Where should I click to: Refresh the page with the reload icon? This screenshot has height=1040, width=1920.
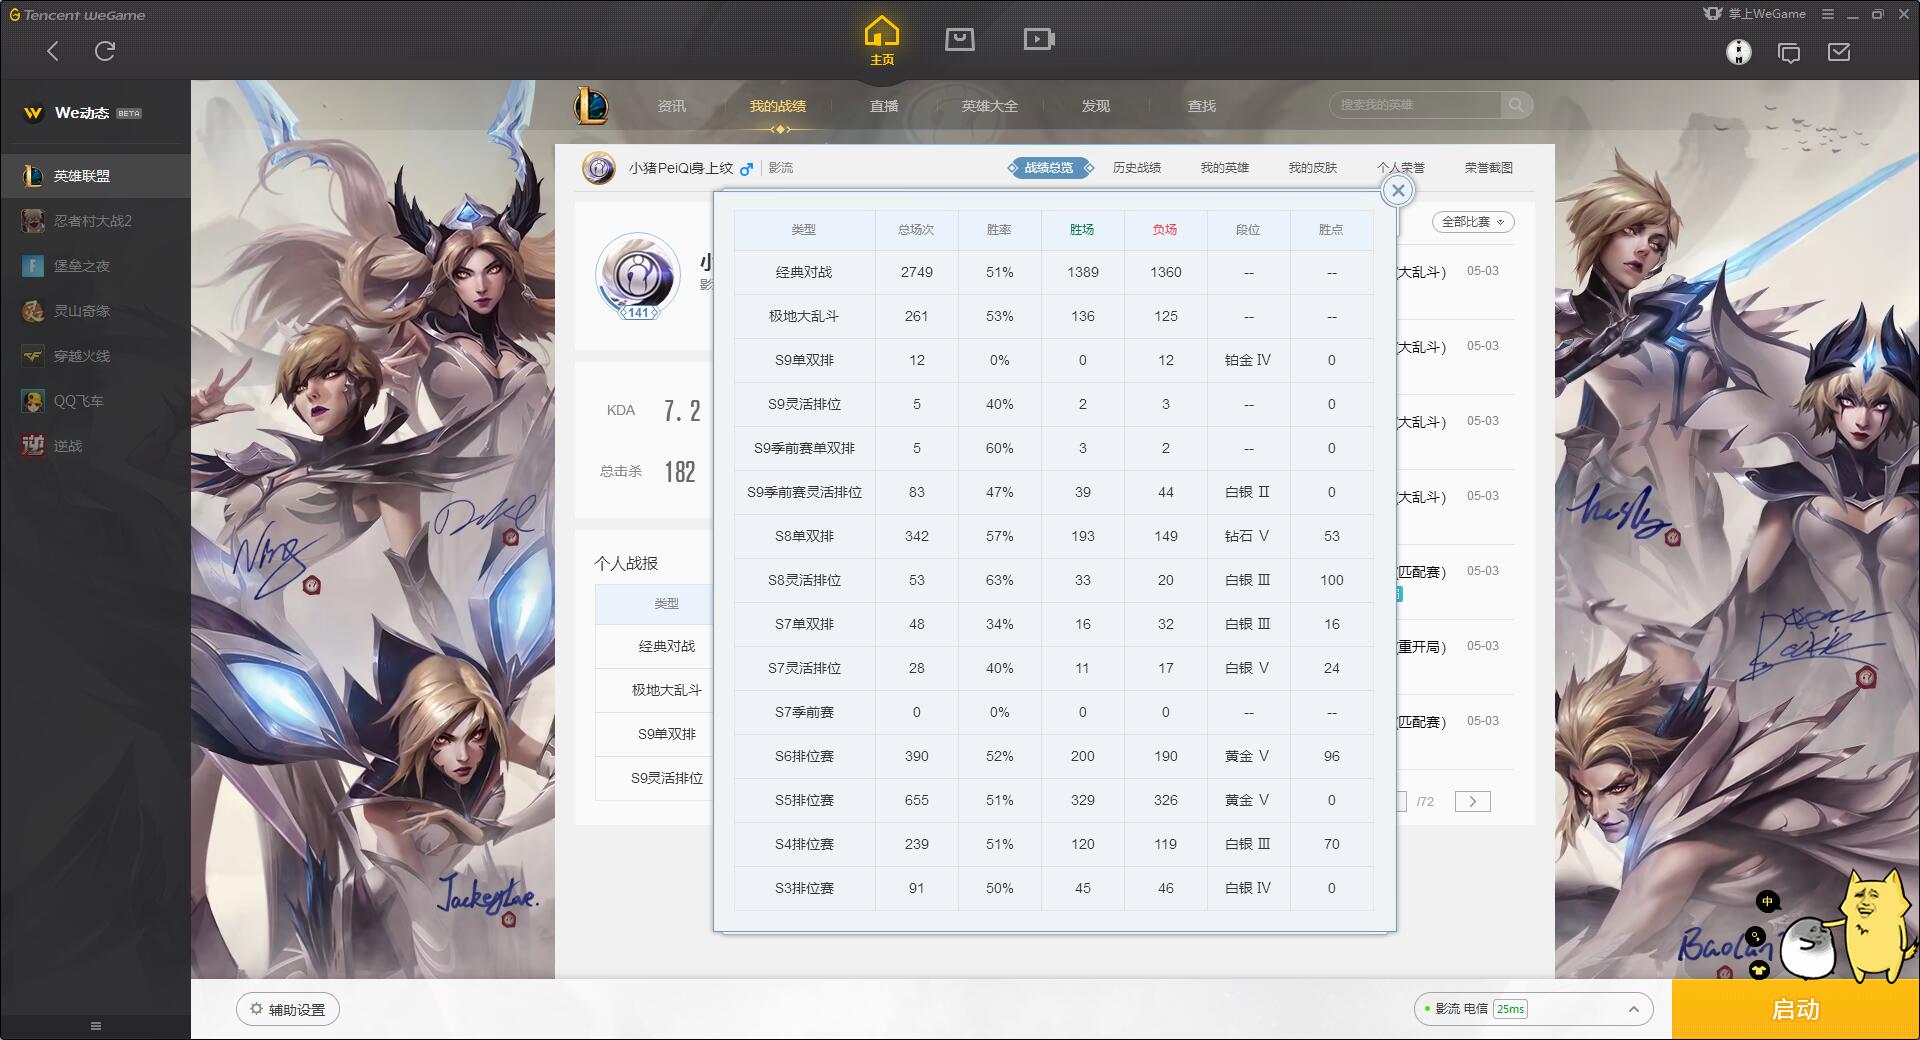click(105, 51)
